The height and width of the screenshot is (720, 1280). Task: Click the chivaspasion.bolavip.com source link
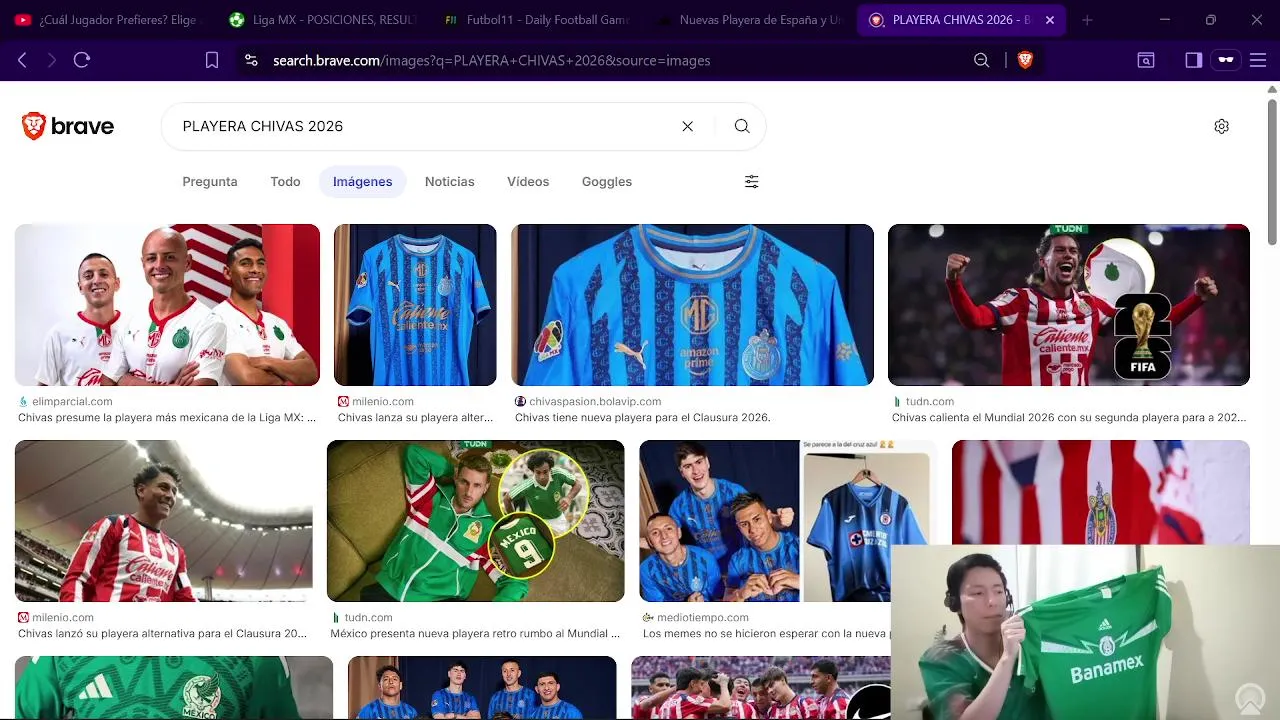click(x=595, y=401)
